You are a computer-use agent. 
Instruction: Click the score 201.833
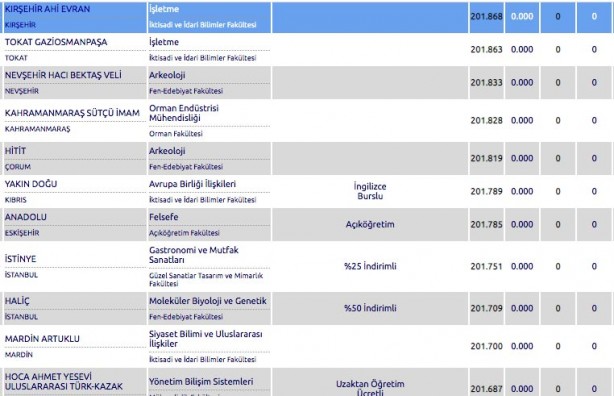click(x=486, y=83)
